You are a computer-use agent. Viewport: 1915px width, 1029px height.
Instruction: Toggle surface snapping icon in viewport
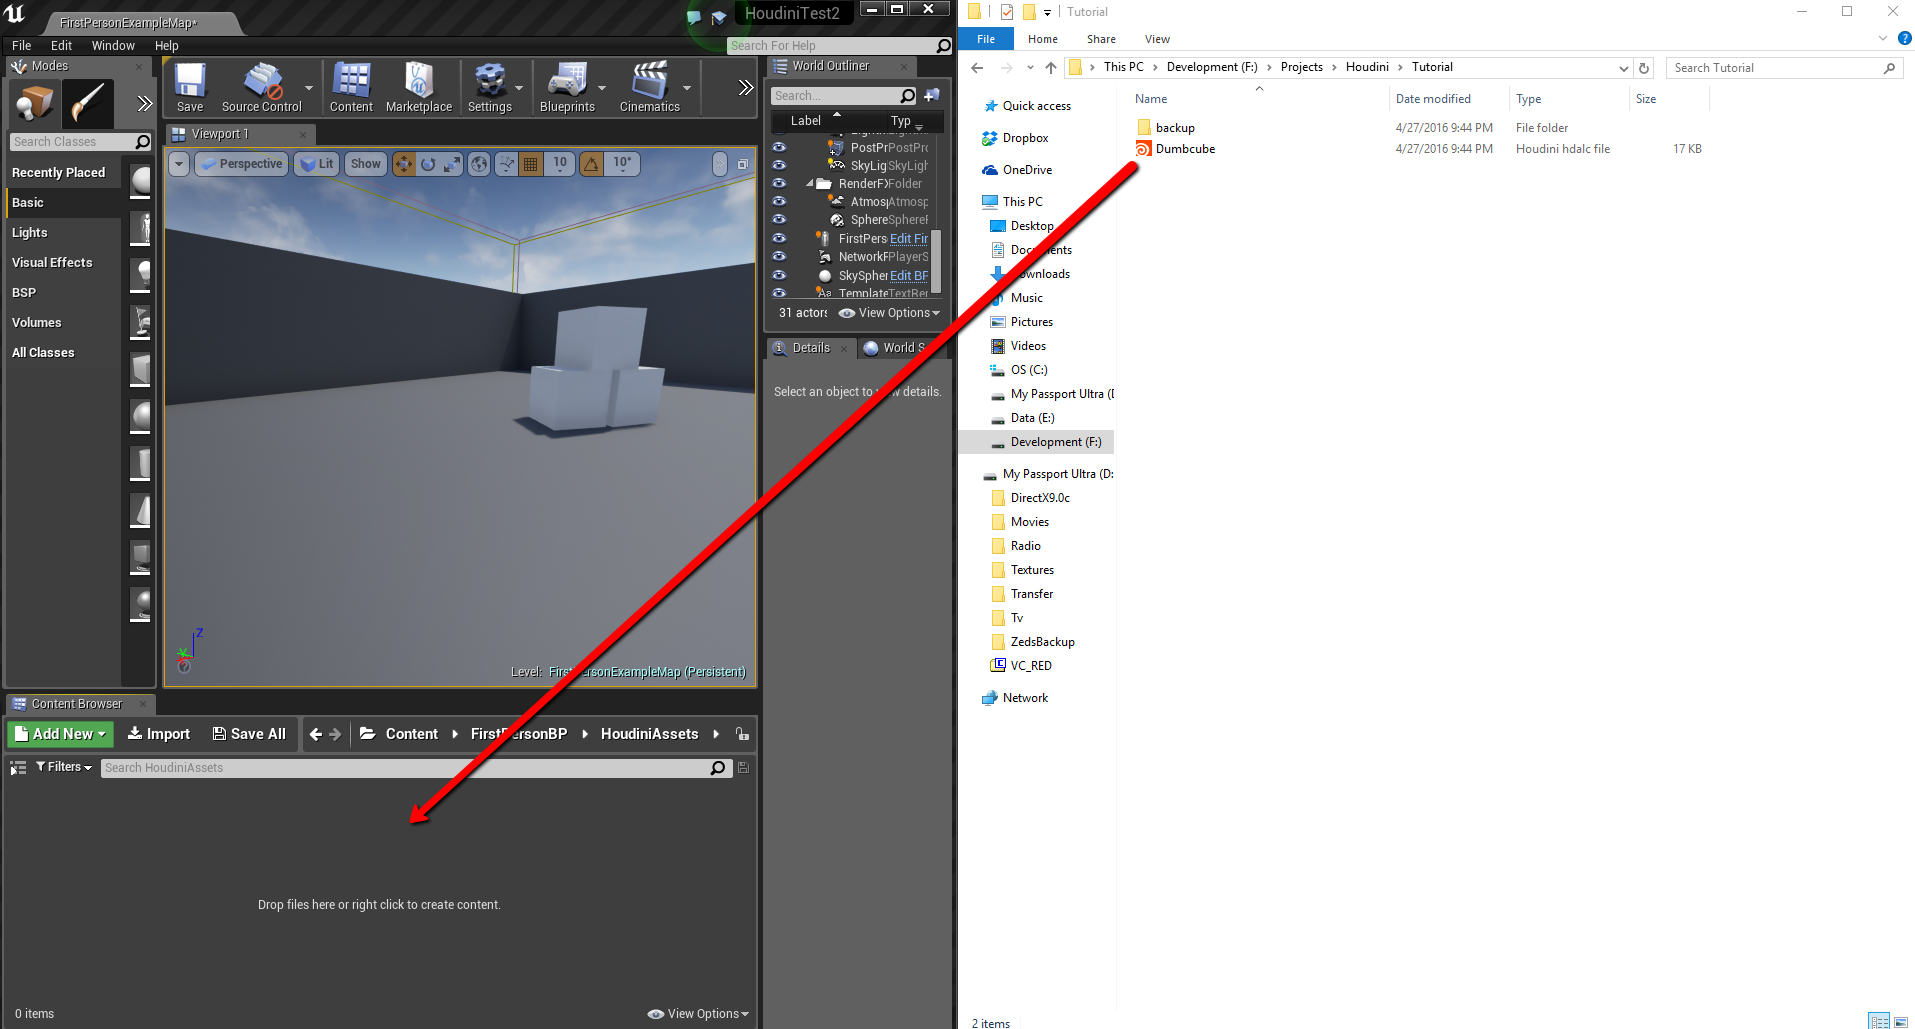506,164
